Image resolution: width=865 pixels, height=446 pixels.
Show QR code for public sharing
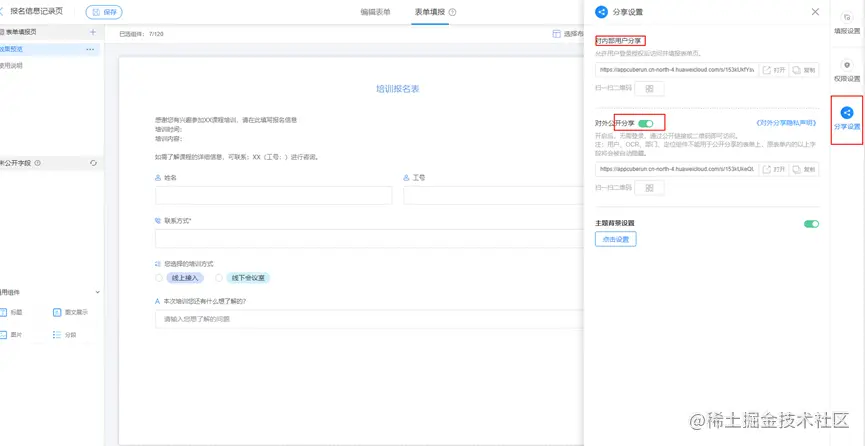tap(649, 188)
